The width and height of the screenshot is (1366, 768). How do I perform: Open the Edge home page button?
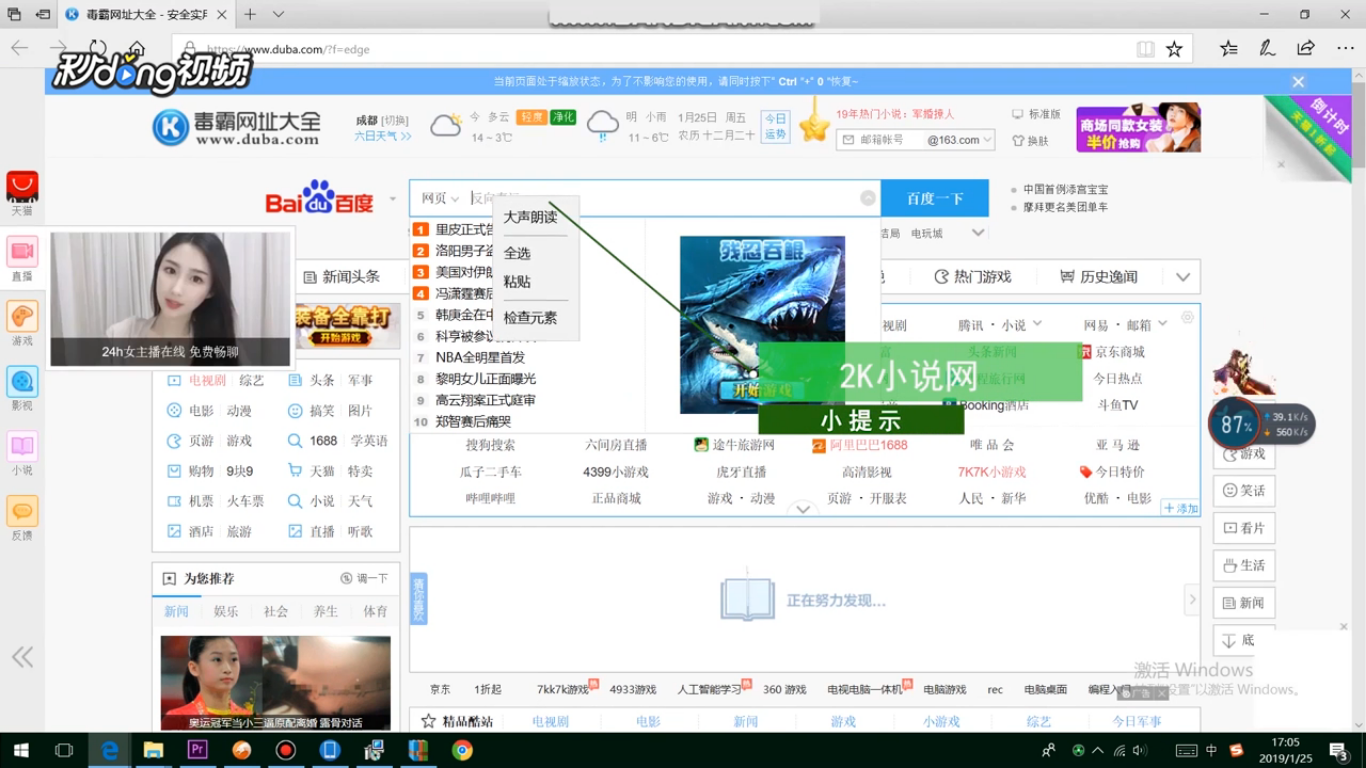137,48
